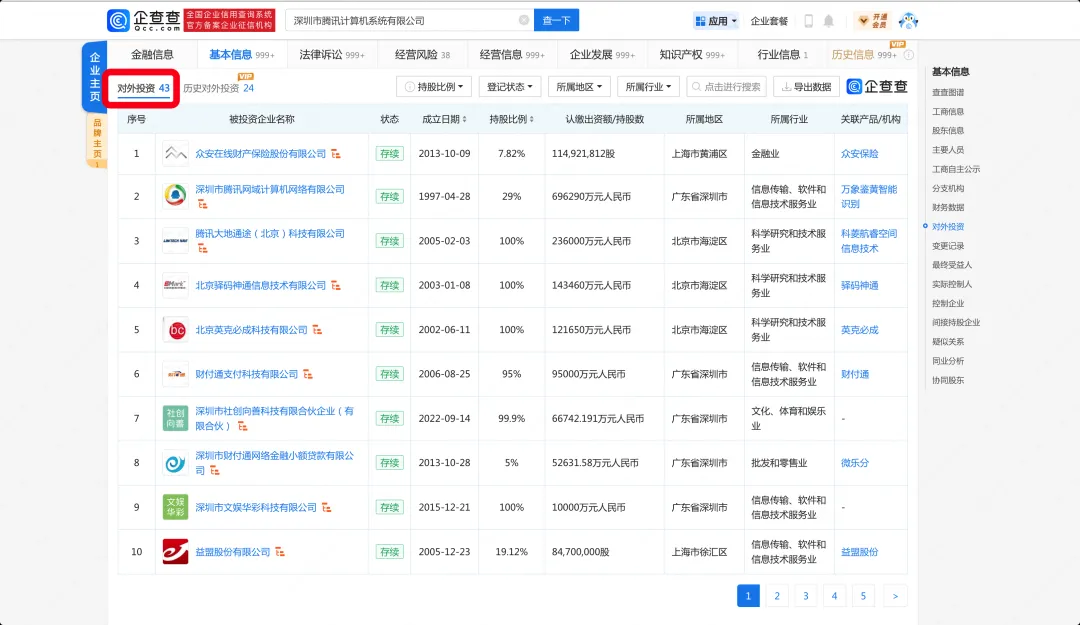The image size is (1080, 625).
Task: Click the 点击进行搜索 filter search box
Action: click(727, 87)
